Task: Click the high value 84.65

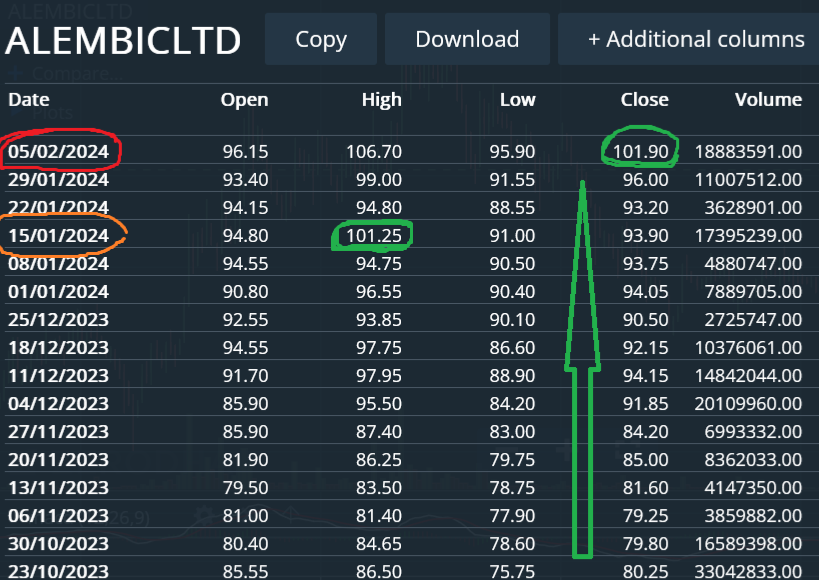Action: click(379, 544)
